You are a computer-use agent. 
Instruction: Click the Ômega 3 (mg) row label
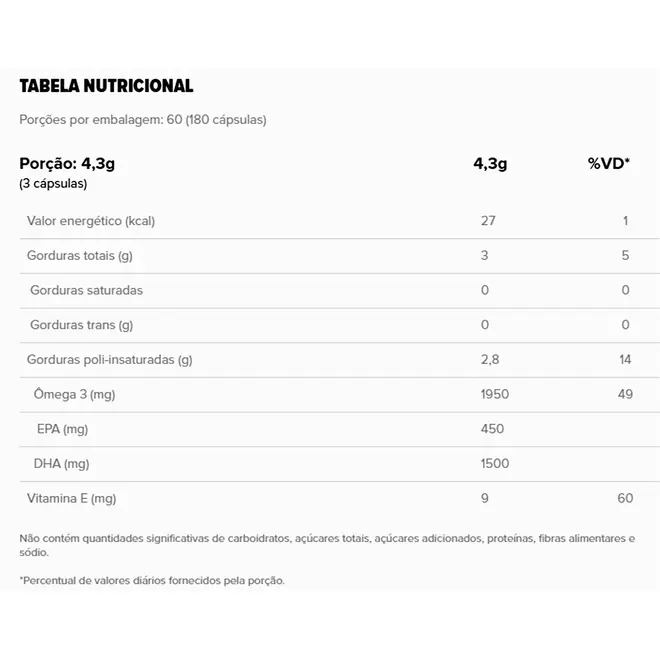(x=74, y=394)
